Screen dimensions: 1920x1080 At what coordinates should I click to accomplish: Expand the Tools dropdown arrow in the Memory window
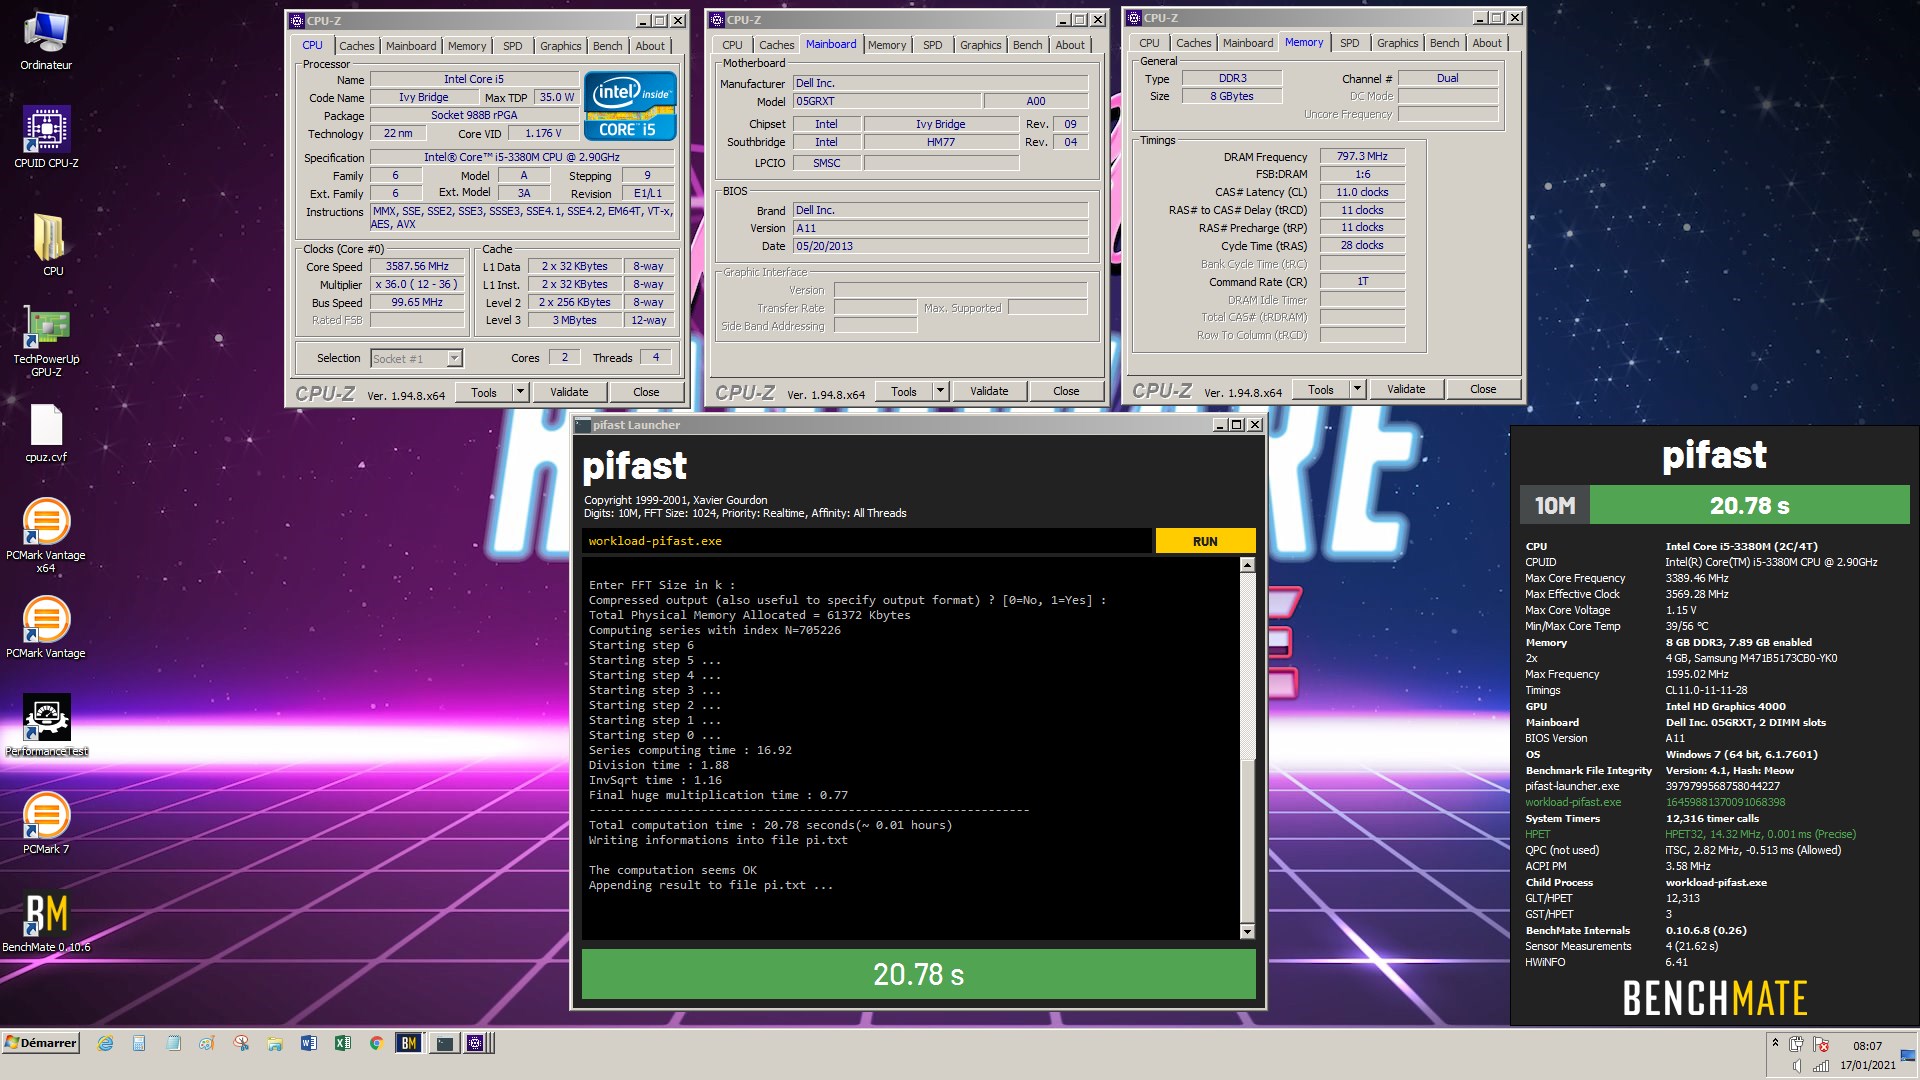[x=1357, y=389]
